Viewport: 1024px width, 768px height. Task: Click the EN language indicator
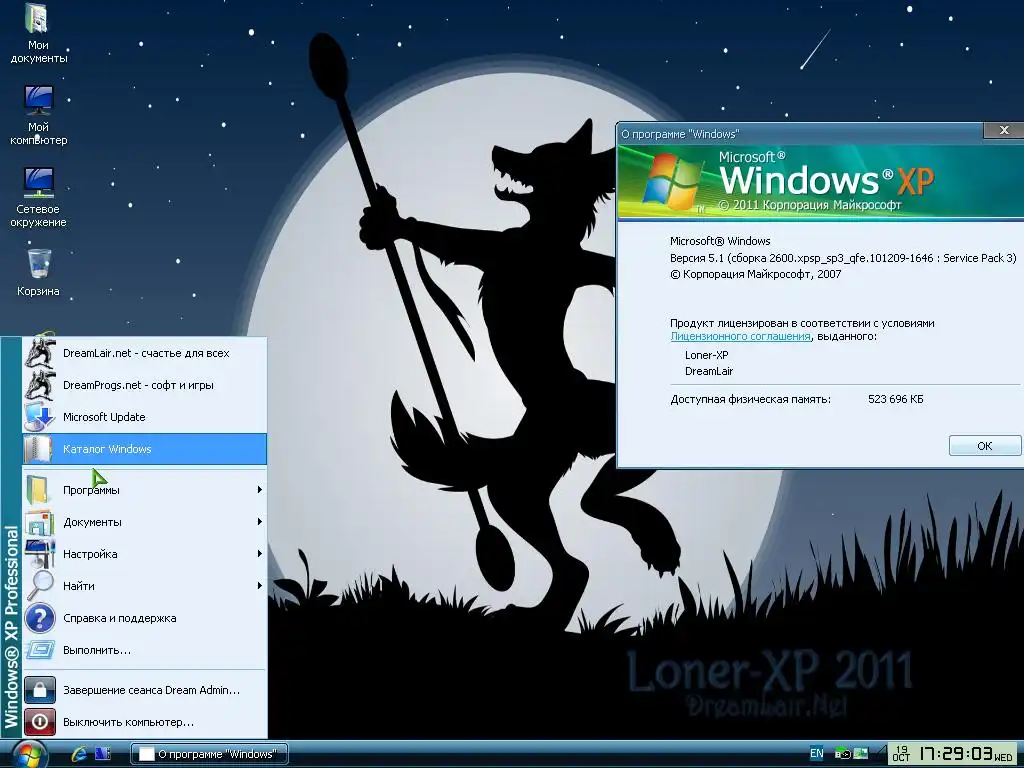[x=816, y=754]
